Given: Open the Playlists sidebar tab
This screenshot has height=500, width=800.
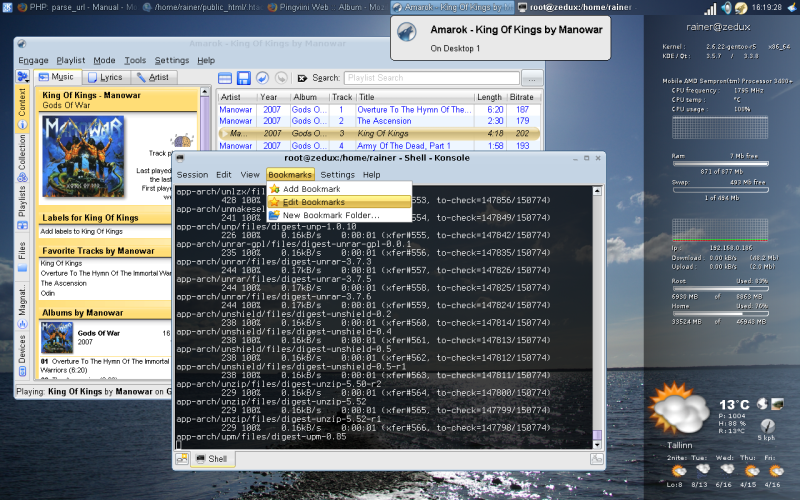Looking at the screenshot, I should [22, 207].
